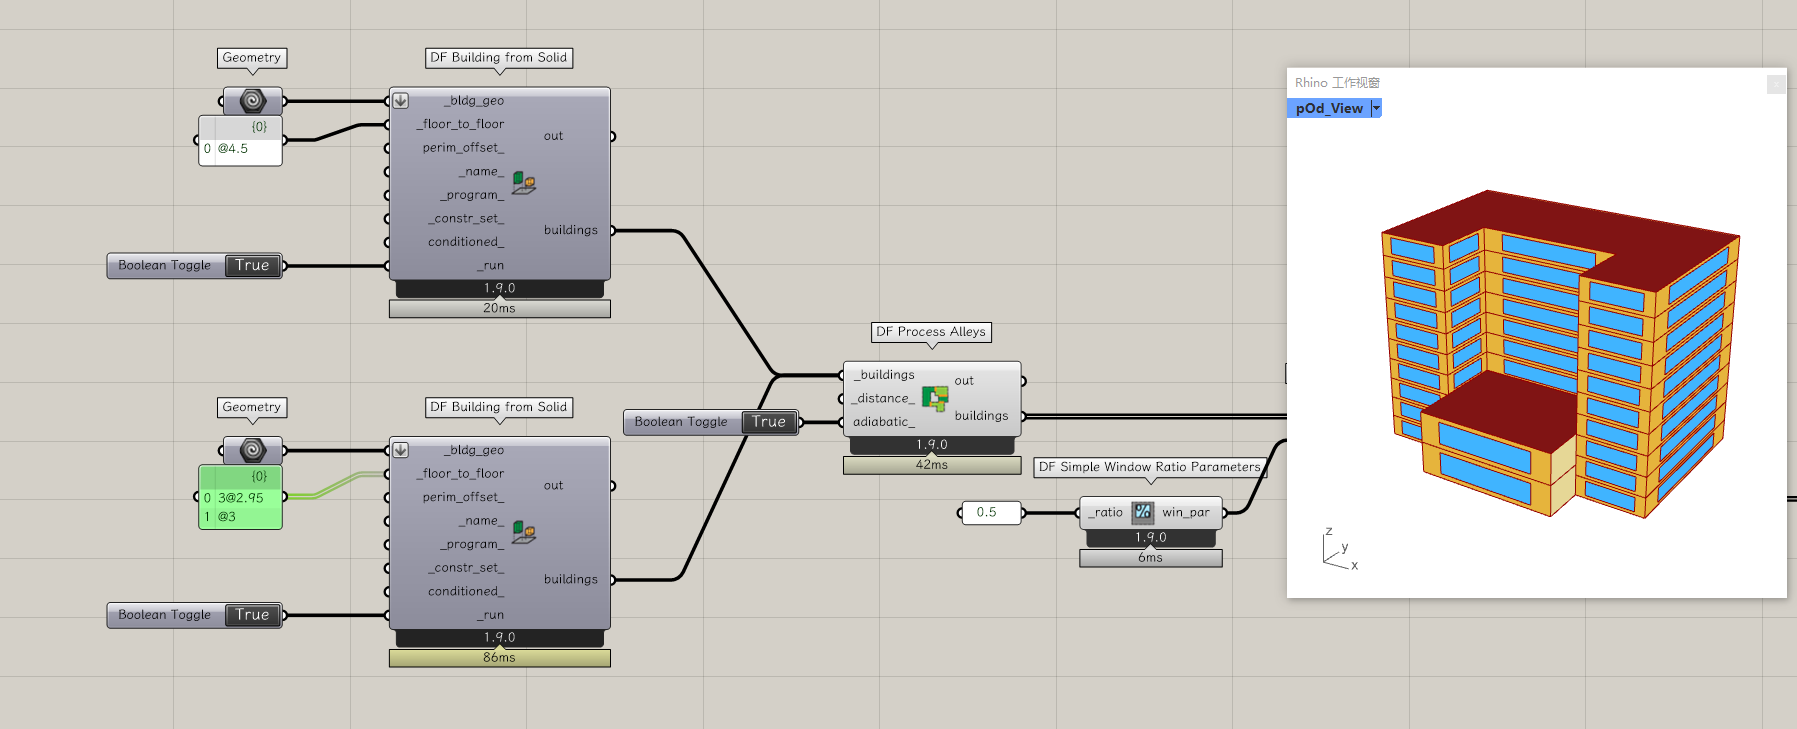Open the pOd_View dropdown arrow
The height and width of the screenshot is (729, 1797).
pos(1376,108)
